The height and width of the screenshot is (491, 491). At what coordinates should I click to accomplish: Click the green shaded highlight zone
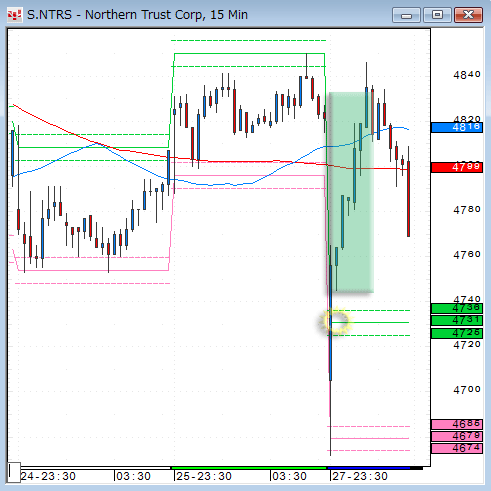[x=351, y=193]
